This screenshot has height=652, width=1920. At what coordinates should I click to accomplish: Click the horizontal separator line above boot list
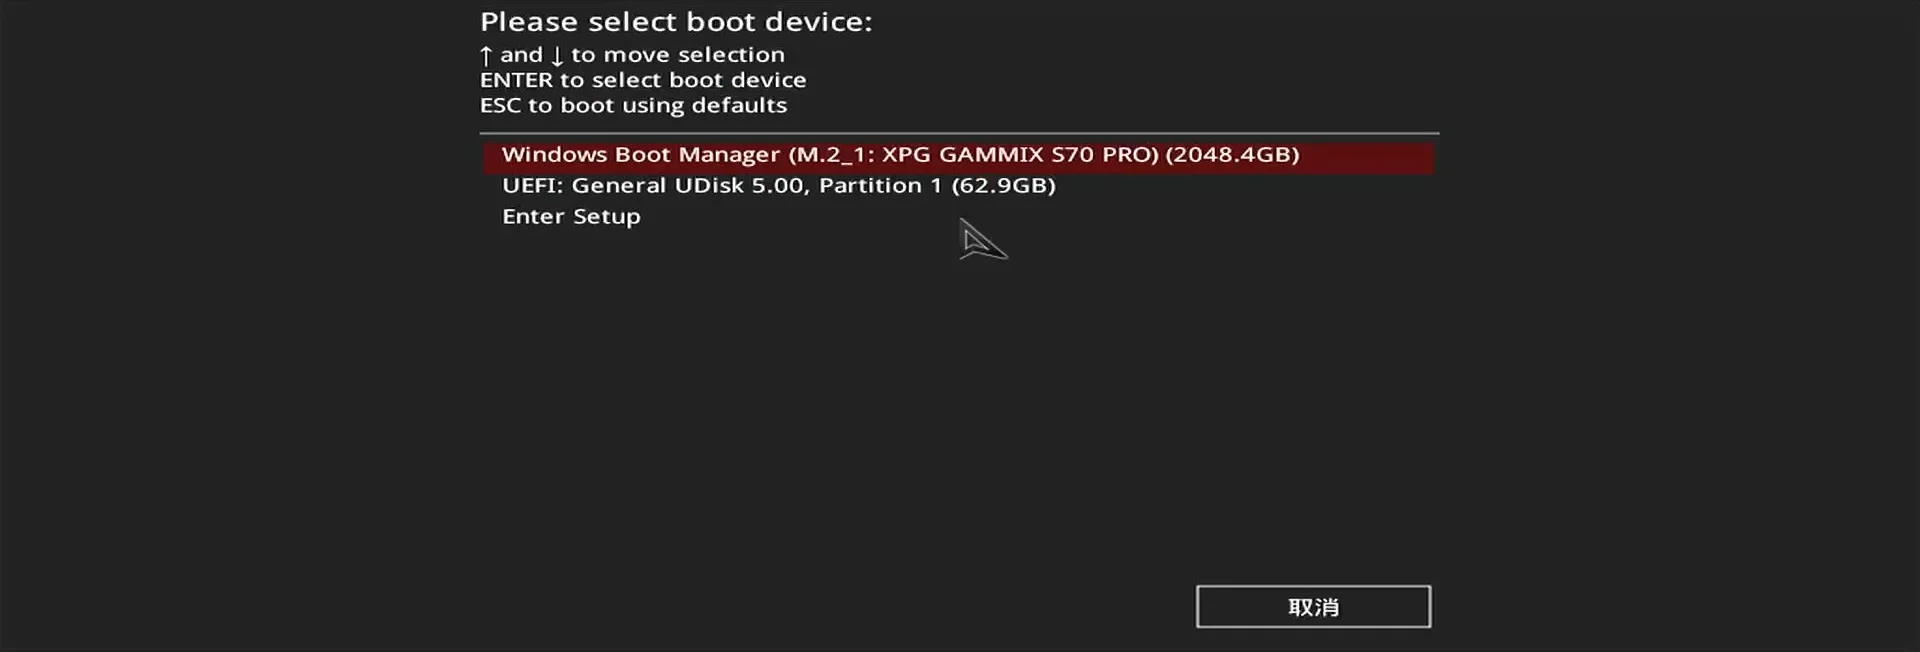tap(959, 133)
